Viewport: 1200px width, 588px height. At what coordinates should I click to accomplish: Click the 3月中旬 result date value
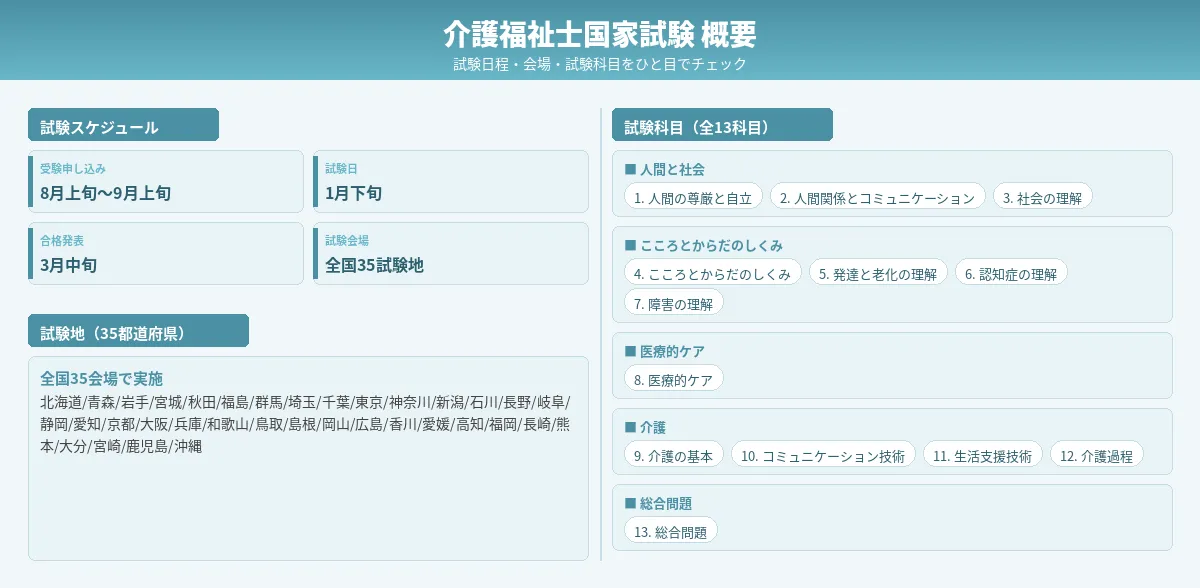click(68, 265)
